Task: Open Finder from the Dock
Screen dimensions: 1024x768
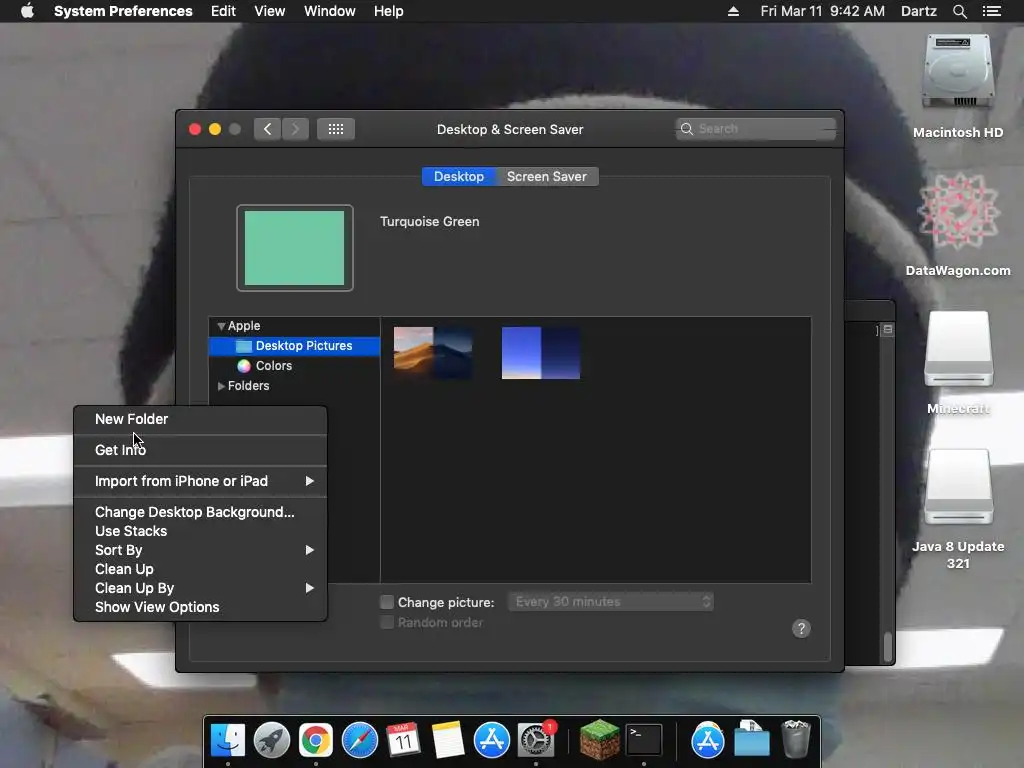Action: (x=228, y=741)
